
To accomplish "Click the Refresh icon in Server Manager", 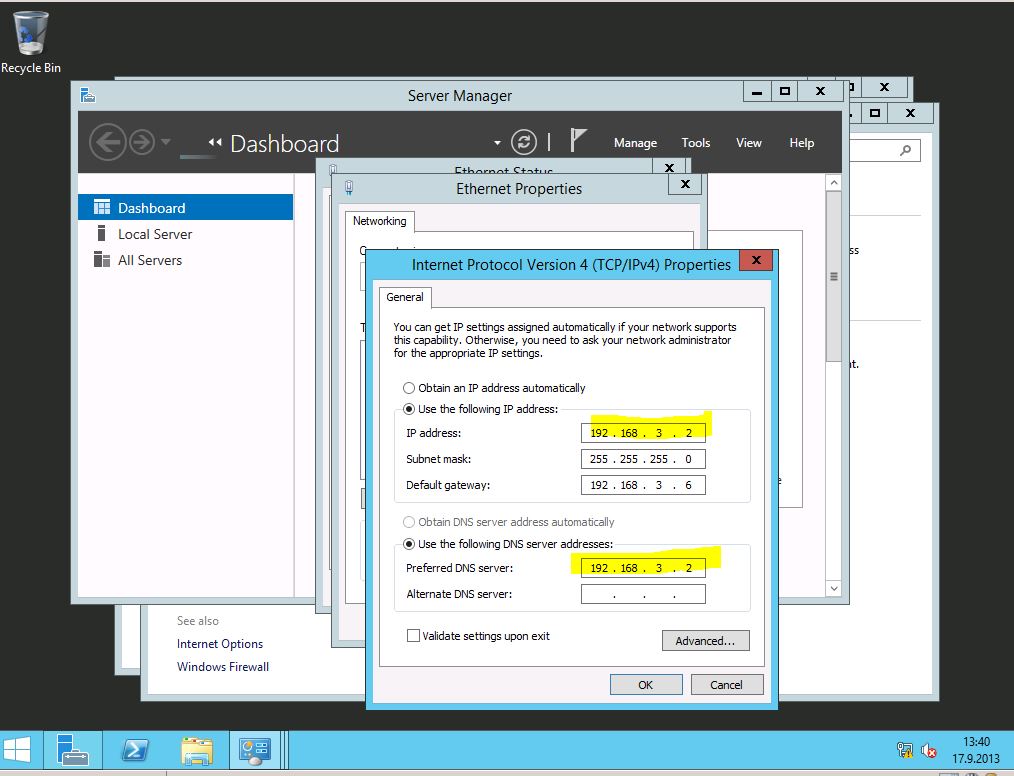I will pos(524,142).
